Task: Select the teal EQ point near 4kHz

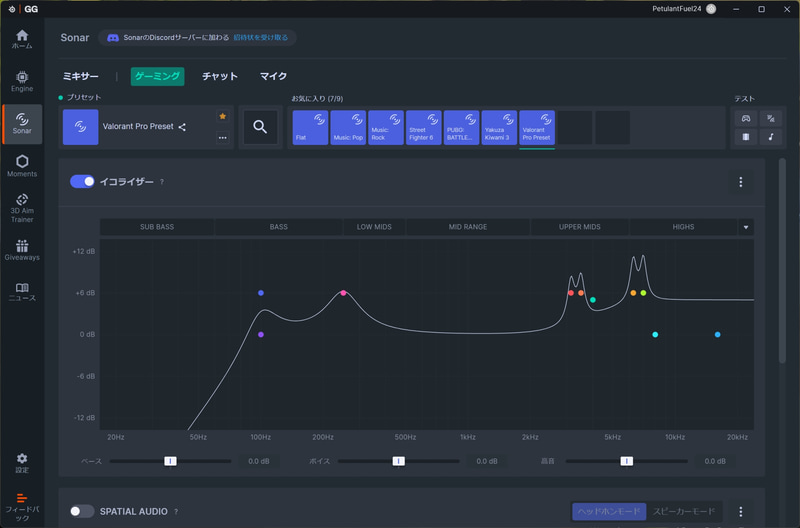Action: (x=592, y=300)
